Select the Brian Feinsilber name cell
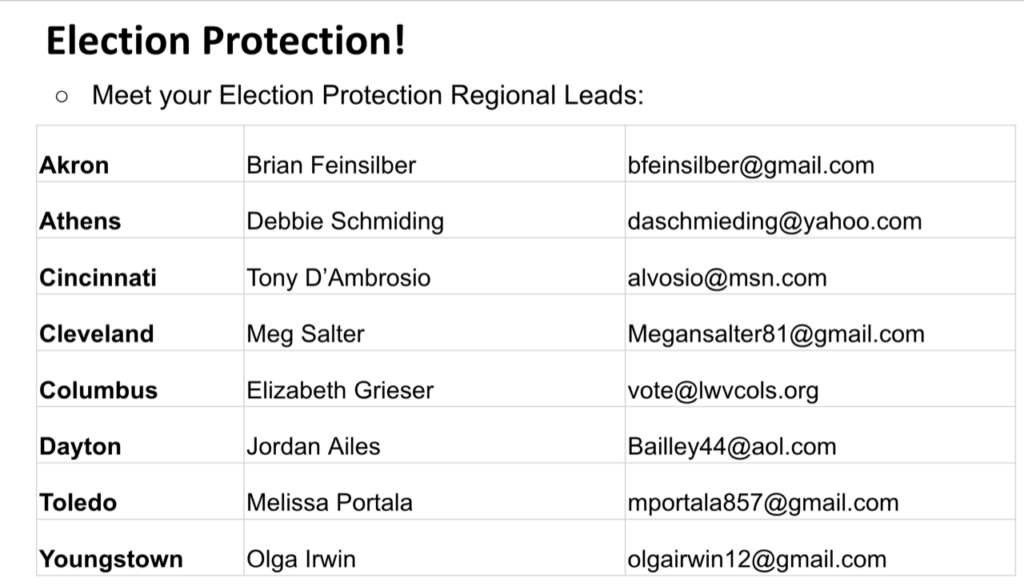Image resolution: width=1024 pixels, height=586 pixels. 331,165
